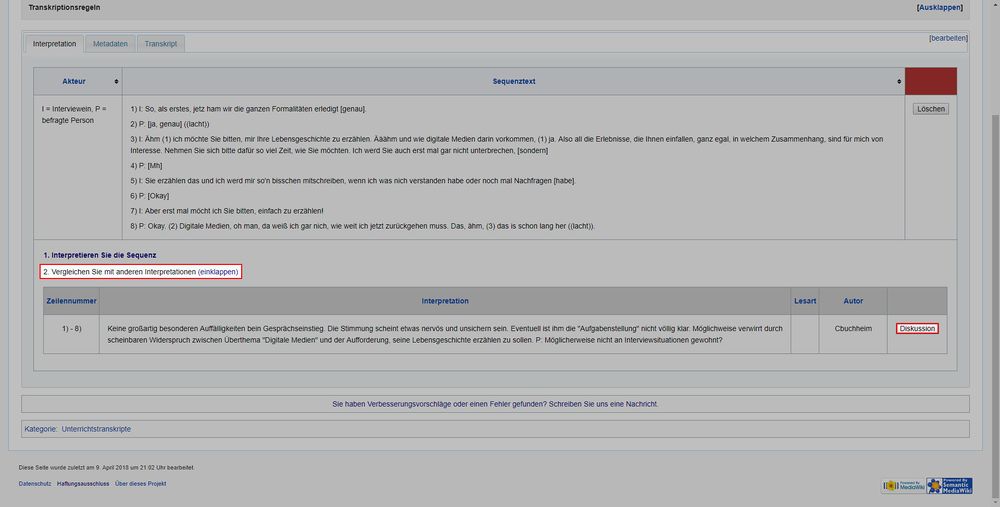Expand Transkriptionsregeln via Ausklappen link
The height and width of the screenshot is (507, 1000).
[940, 7]
